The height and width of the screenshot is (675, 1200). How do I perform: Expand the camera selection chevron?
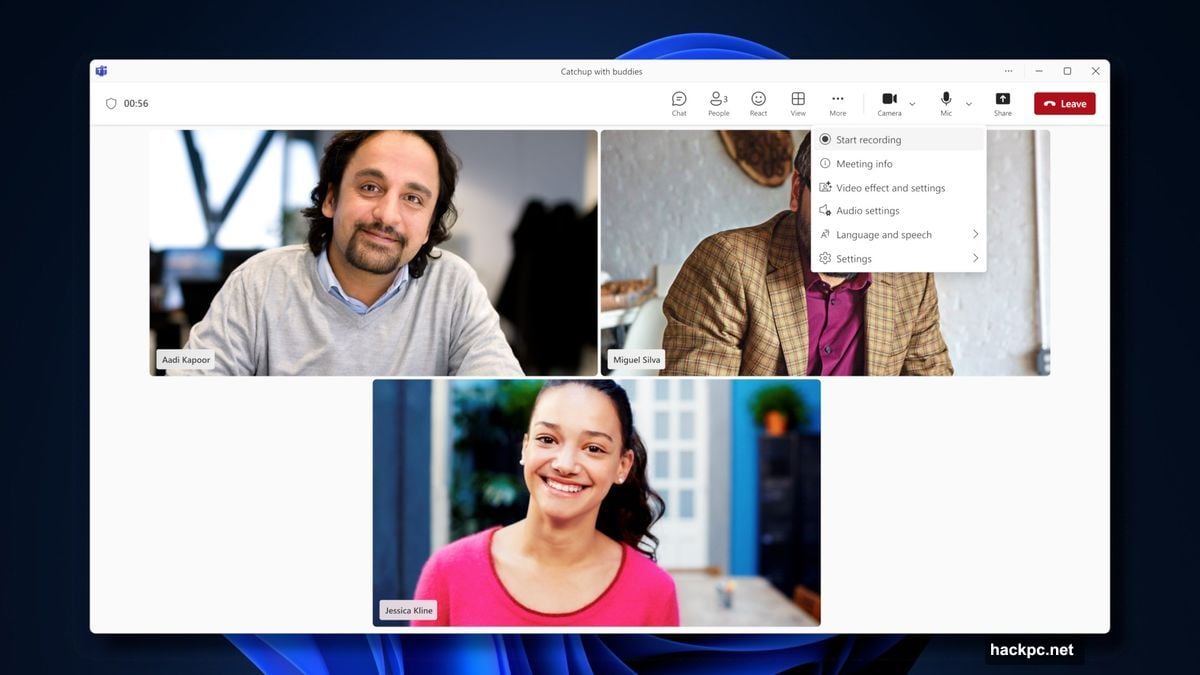click(912, 104)
